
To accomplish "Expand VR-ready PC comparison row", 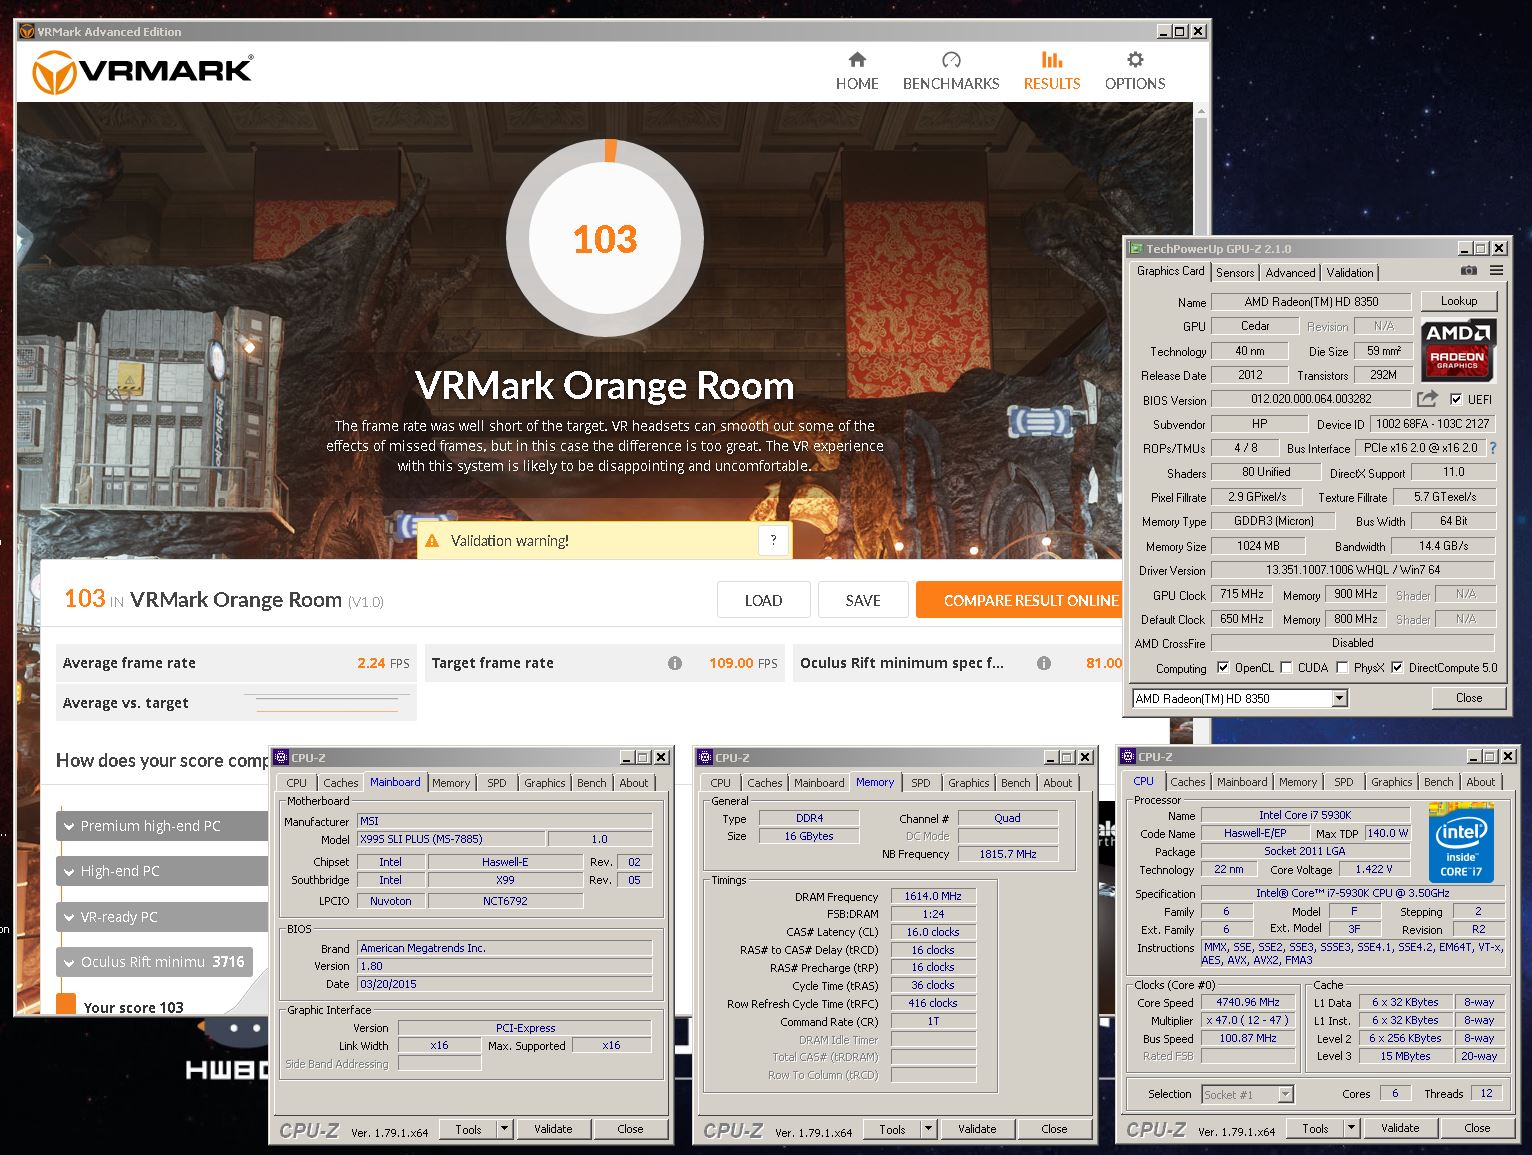I will click(162, 917).
